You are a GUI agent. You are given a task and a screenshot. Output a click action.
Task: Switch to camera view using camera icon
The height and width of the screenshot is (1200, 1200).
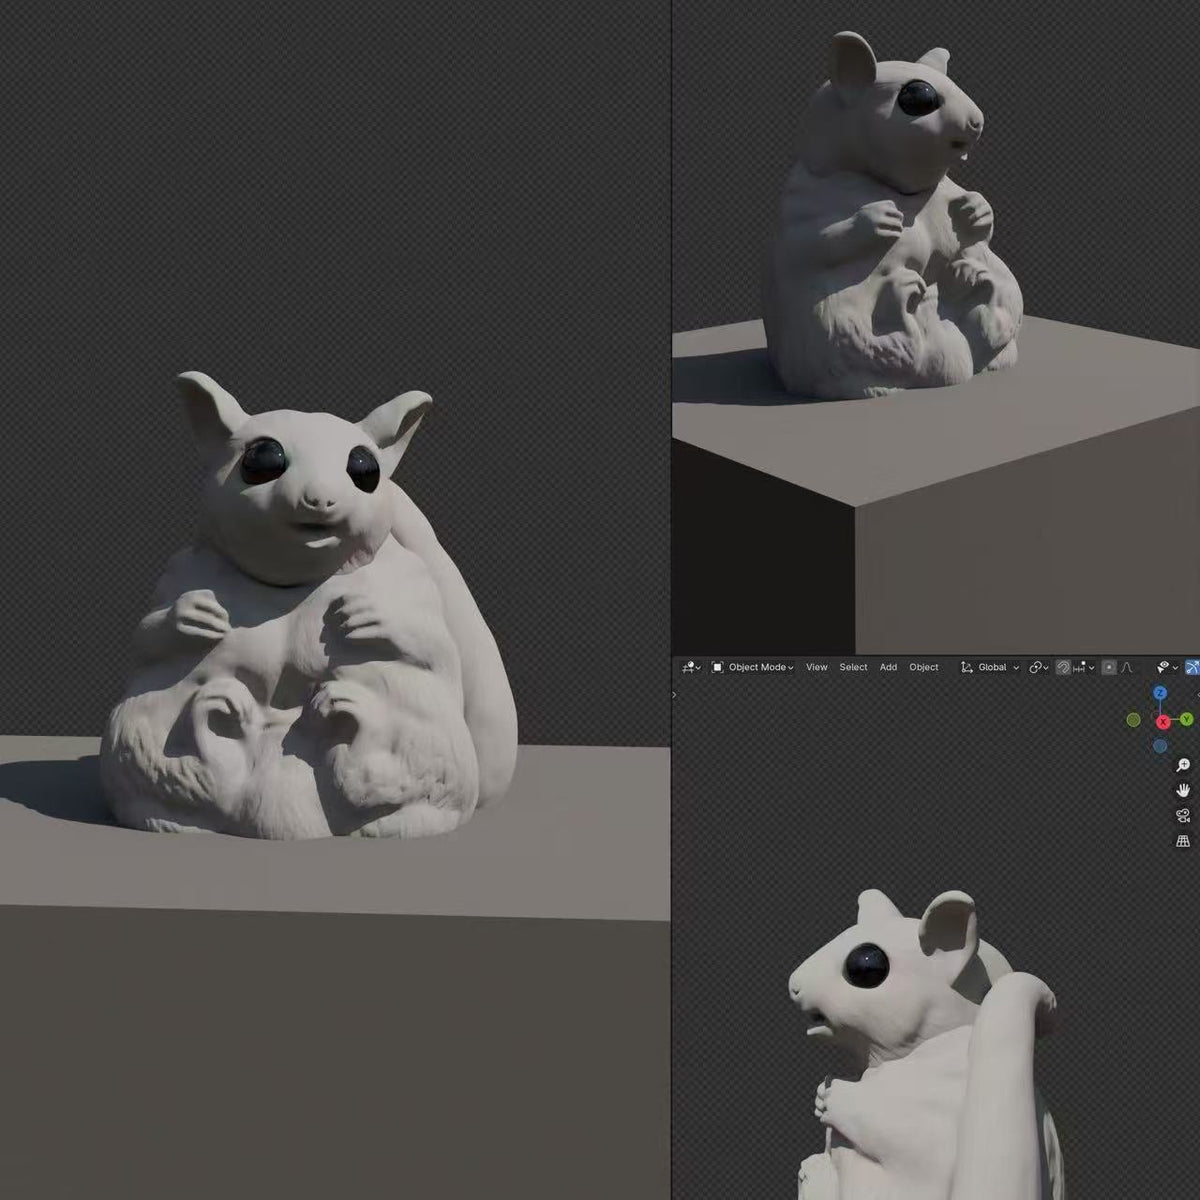pos(1183,816)
